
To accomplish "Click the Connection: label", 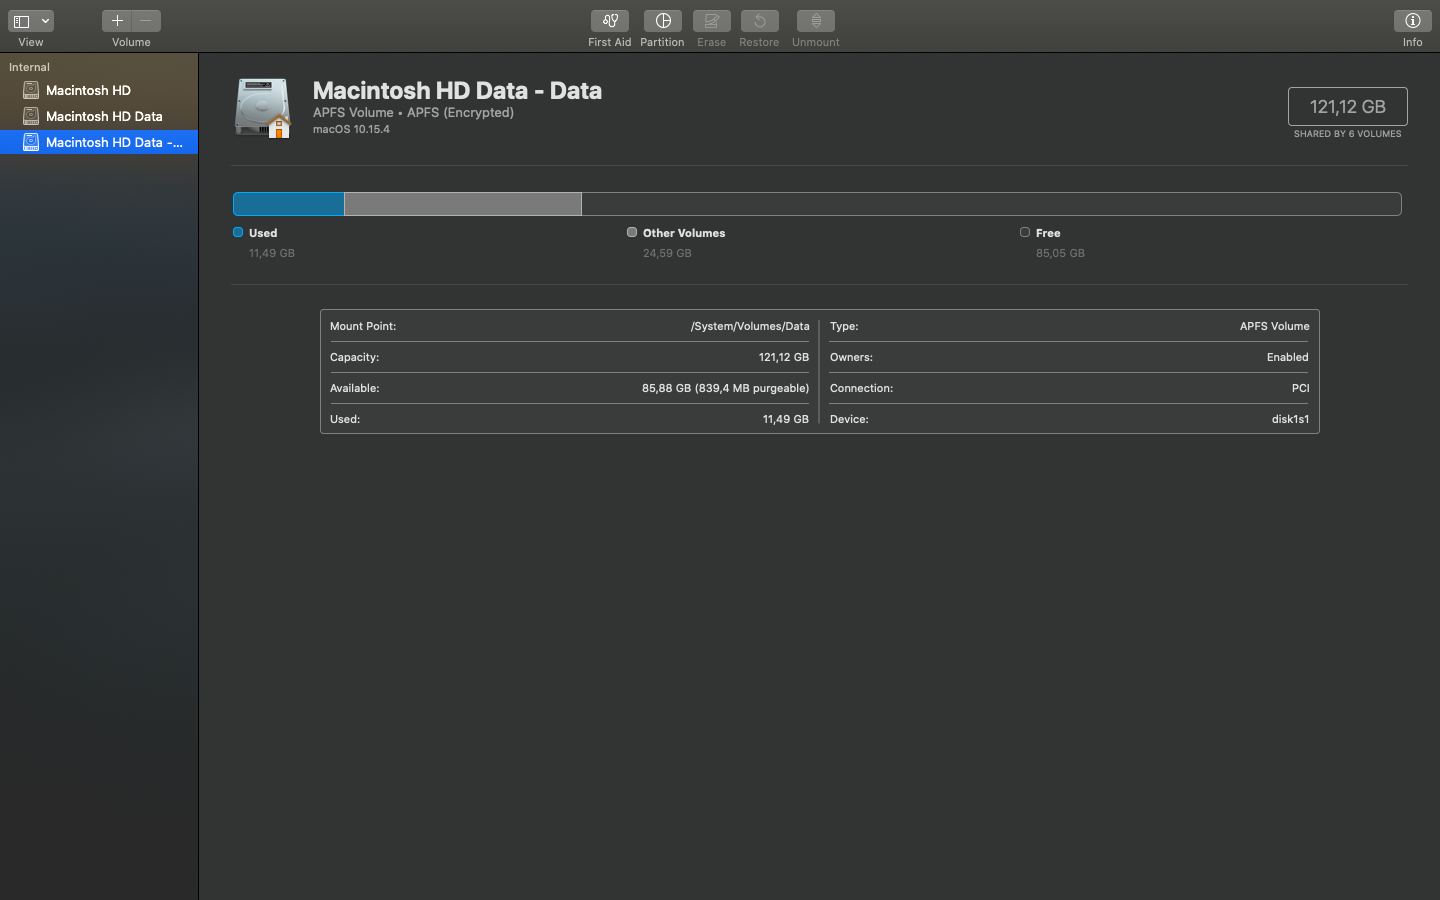I will pos(862,388).
